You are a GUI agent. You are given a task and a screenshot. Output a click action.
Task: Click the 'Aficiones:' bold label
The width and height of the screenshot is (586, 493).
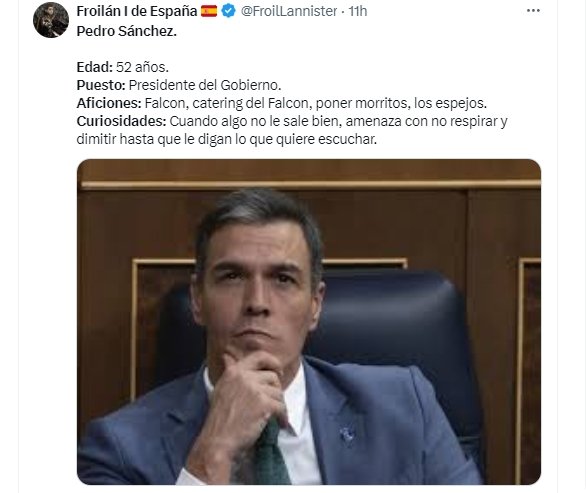tap(109, 103)
